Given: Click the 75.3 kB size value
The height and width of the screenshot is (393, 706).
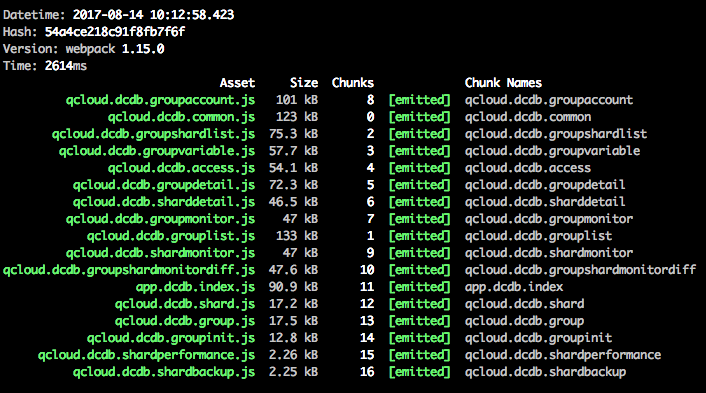Looking at the screenshot, I should pyautogui.click(x=294, y=134).
